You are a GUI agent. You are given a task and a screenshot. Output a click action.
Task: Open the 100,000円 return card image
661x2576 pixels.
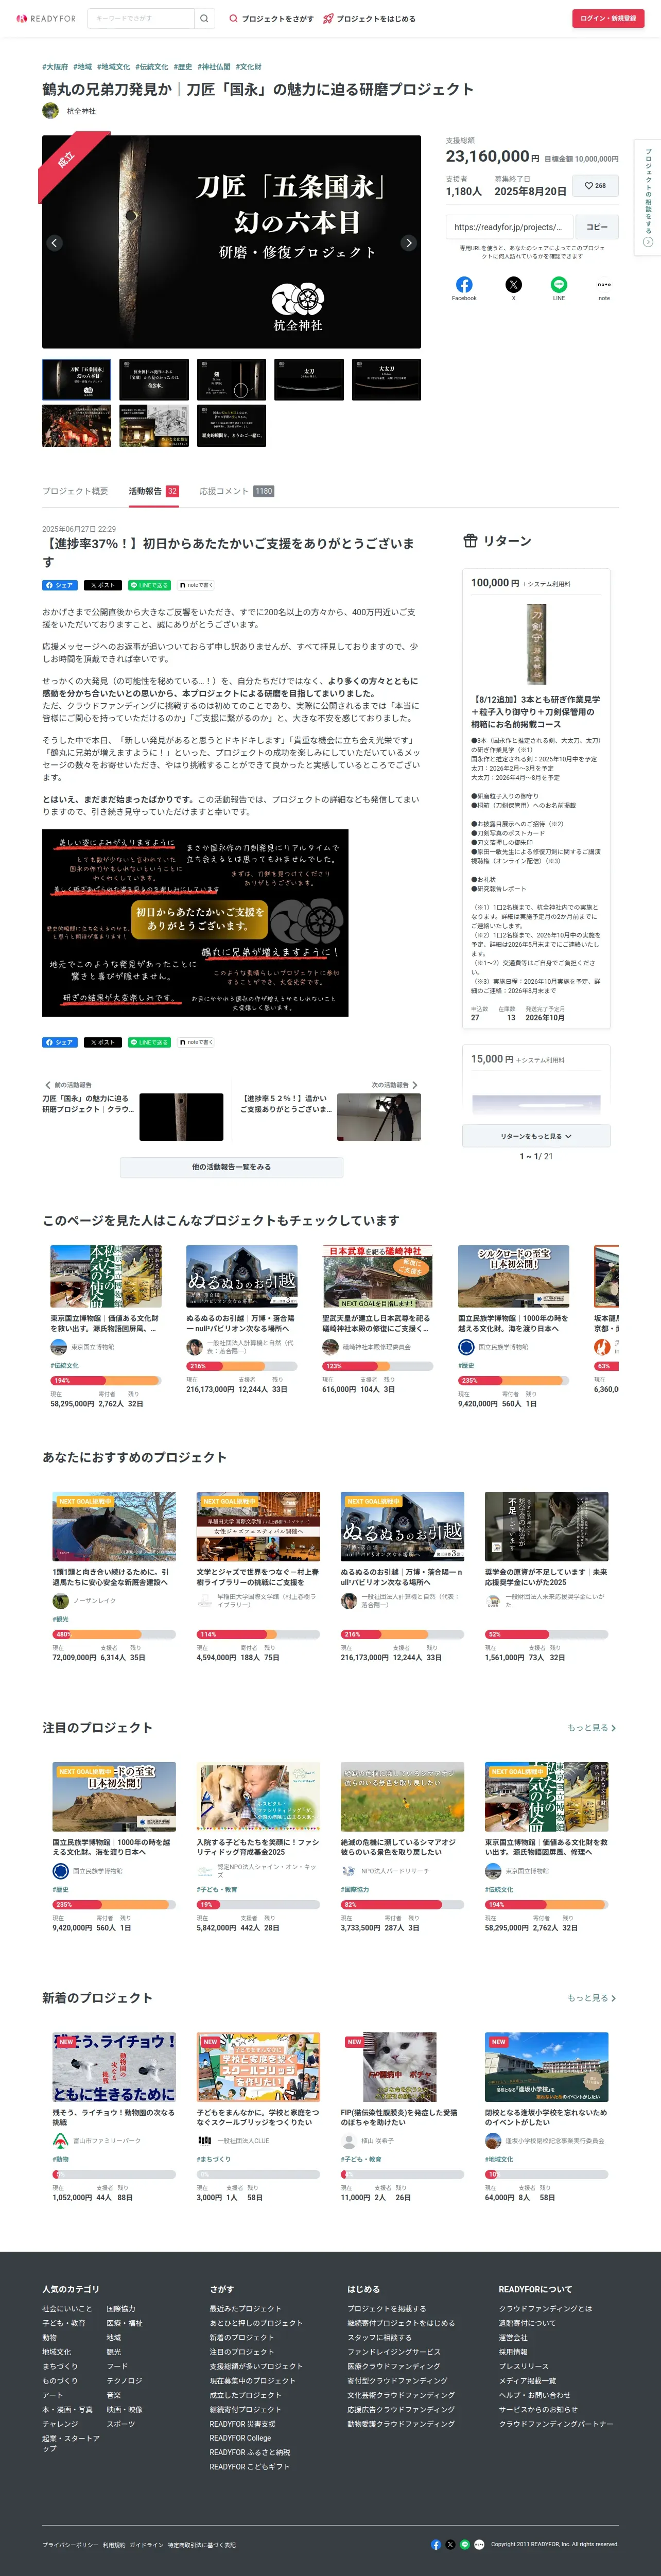536,644
